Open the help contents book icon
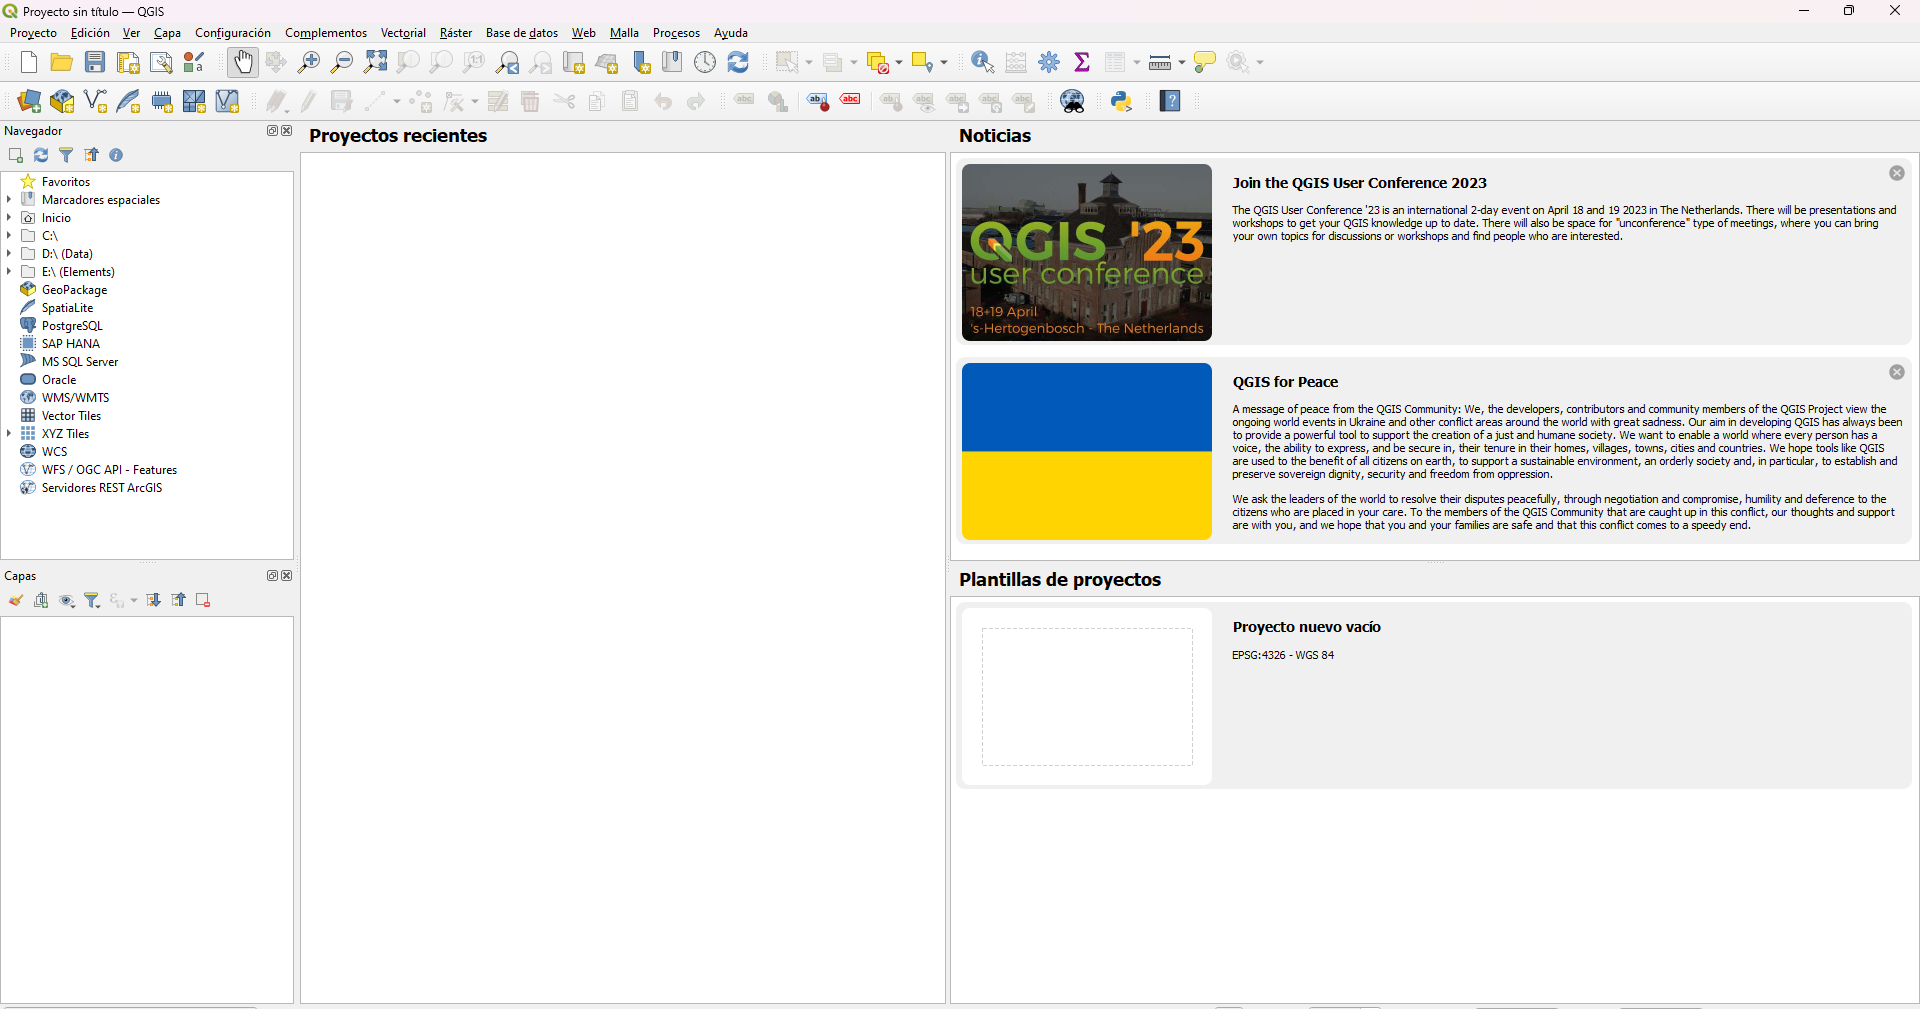Screen dimensions: 1920x1009 click(1171, 101)
